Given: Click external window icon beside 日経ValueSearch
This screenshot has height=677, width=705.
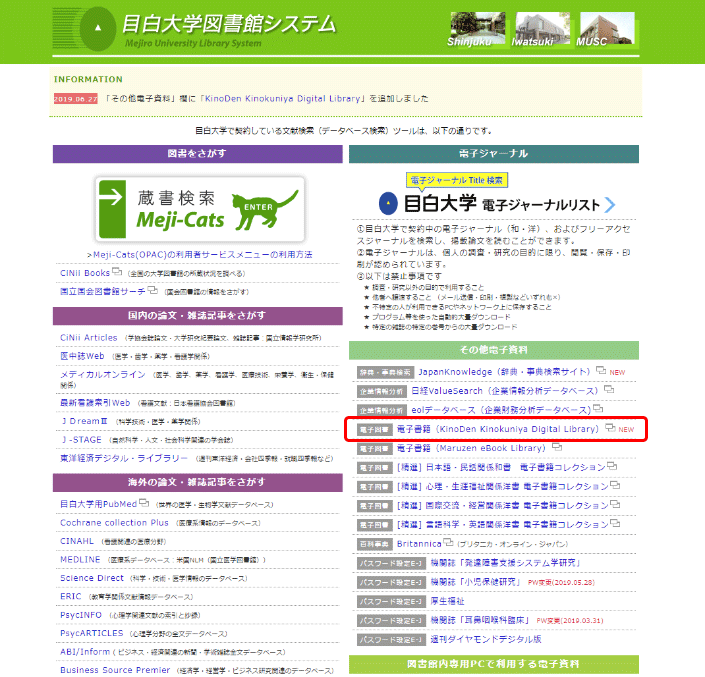Looking at the screenshot, I should tap(609, 389).
